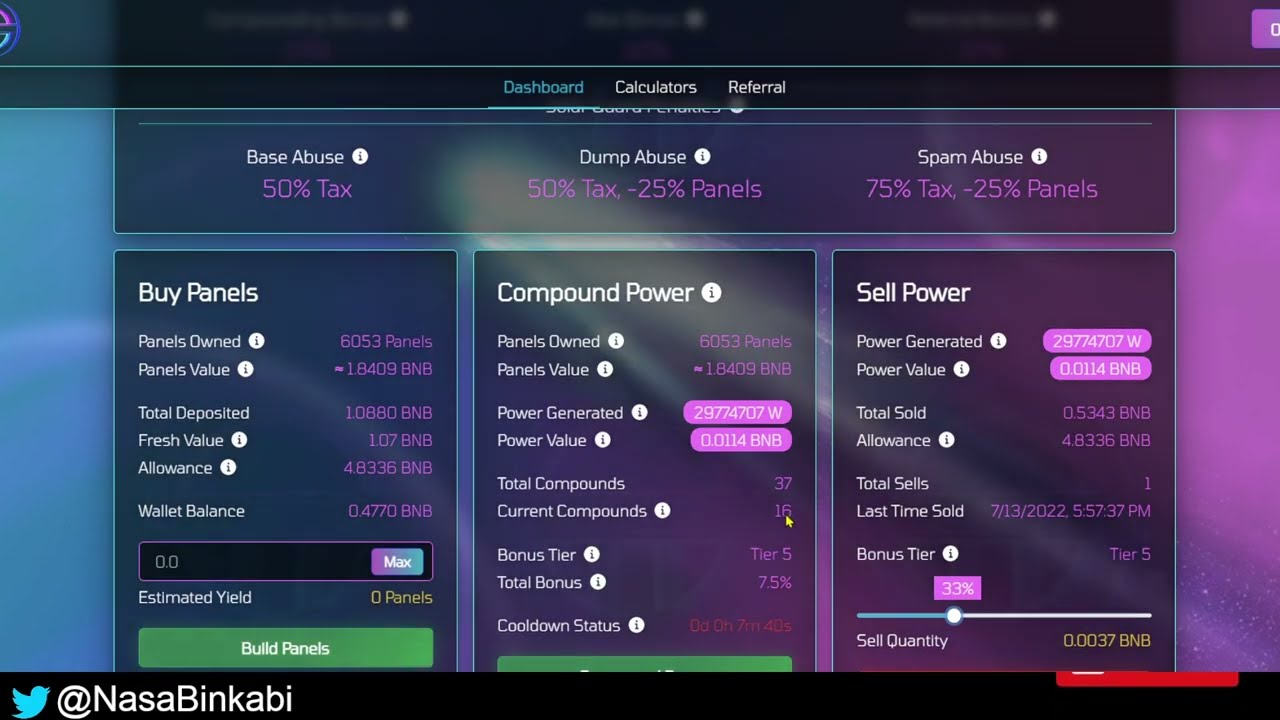1280x720 pixels.
Task: Click the Estimated Yield 0 Panels value
Action: pyautogui.click(x=402, y=597)
